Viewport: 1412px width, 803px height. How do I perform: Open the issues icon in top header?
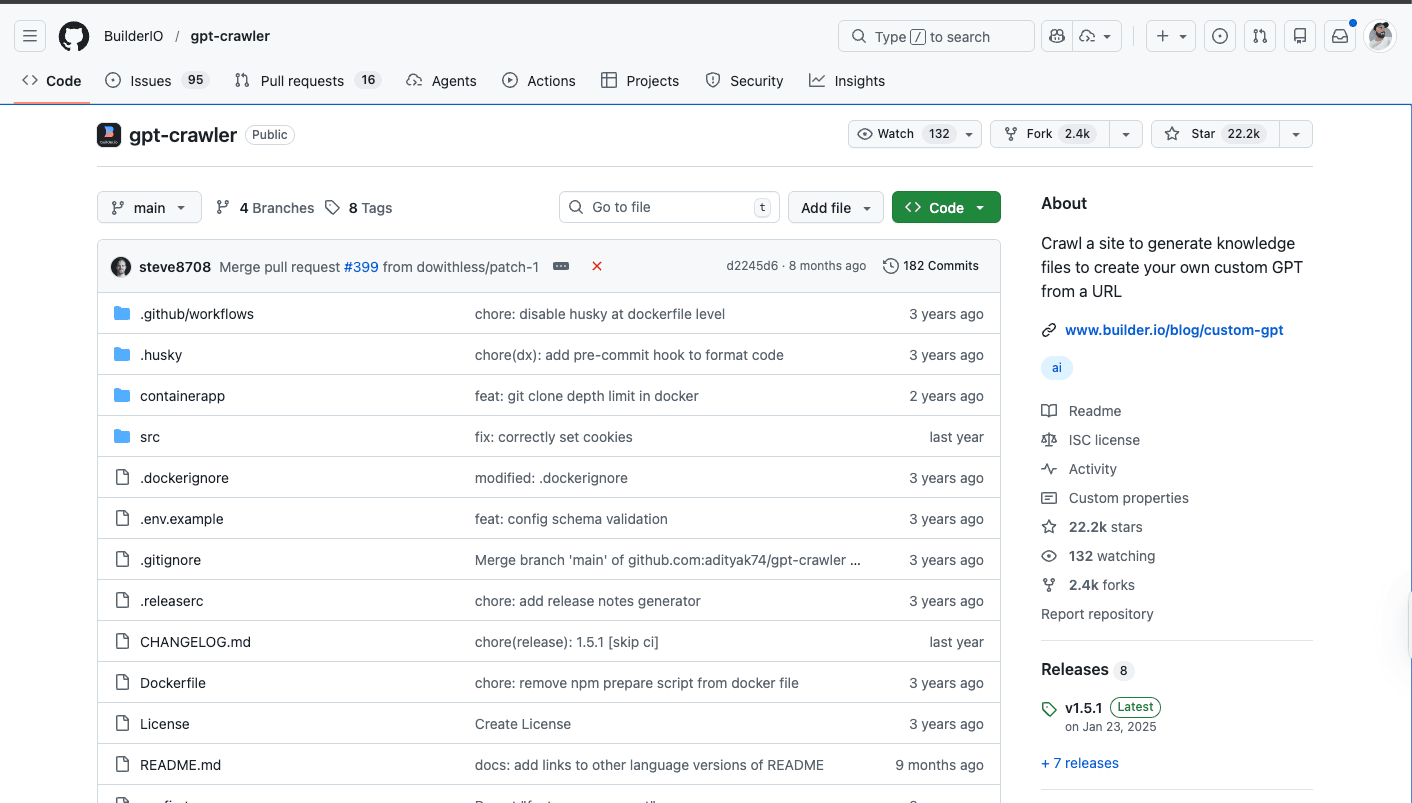coord(1220,37)
